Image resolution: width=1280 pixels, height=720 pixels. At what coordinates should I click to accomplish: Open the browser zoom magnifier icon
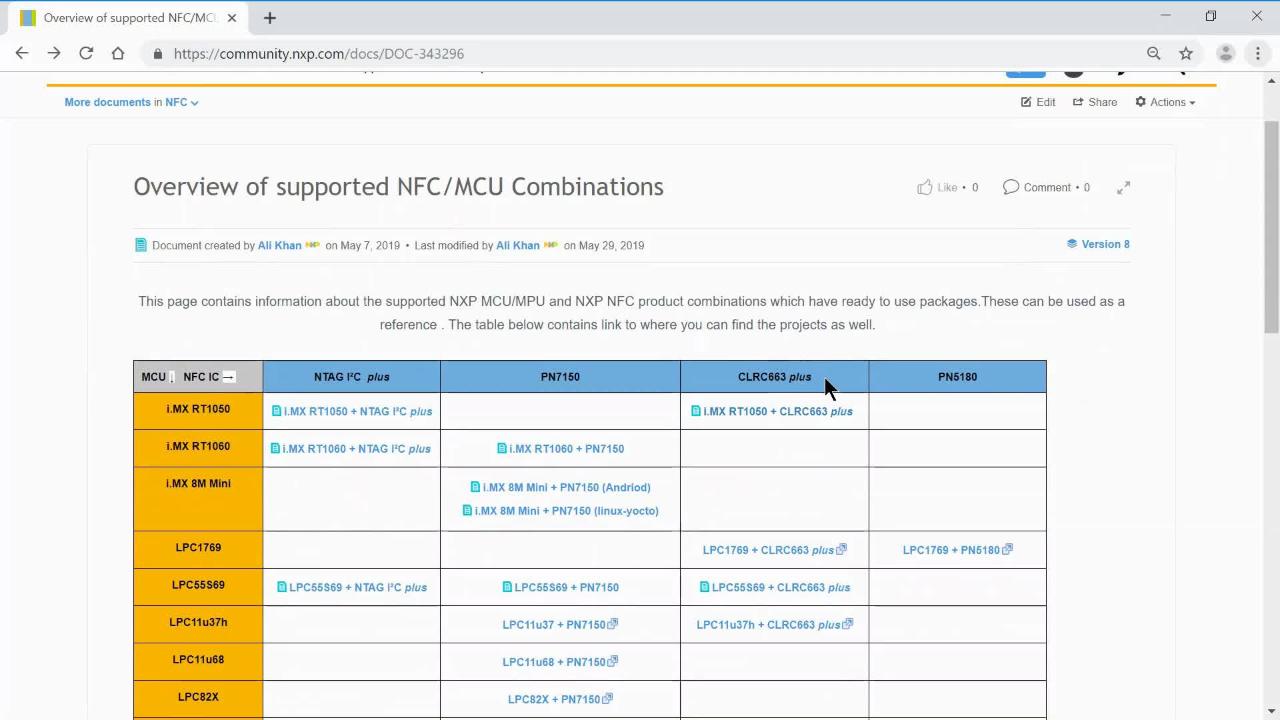1154,54
